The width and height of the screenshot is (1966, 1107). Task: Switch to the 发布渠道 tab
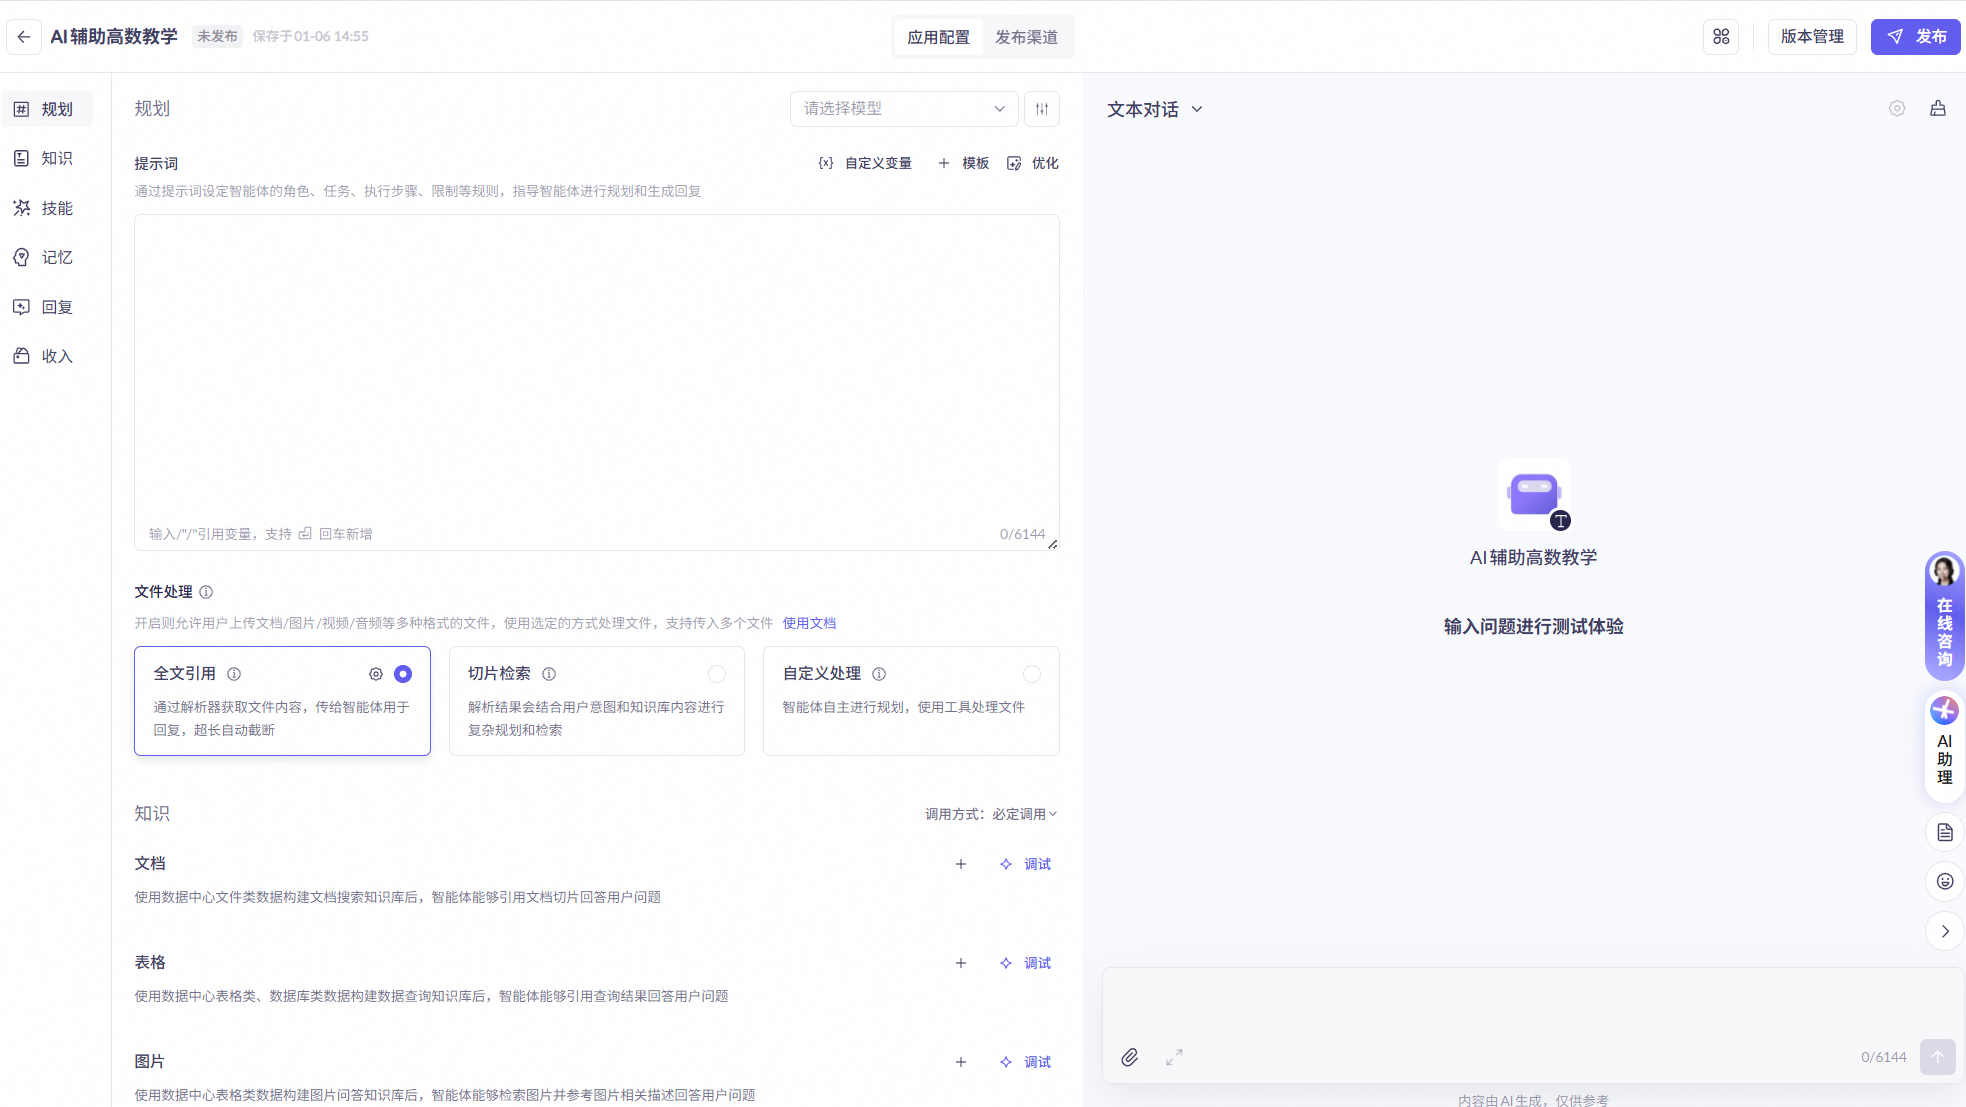coord(1026,37)
